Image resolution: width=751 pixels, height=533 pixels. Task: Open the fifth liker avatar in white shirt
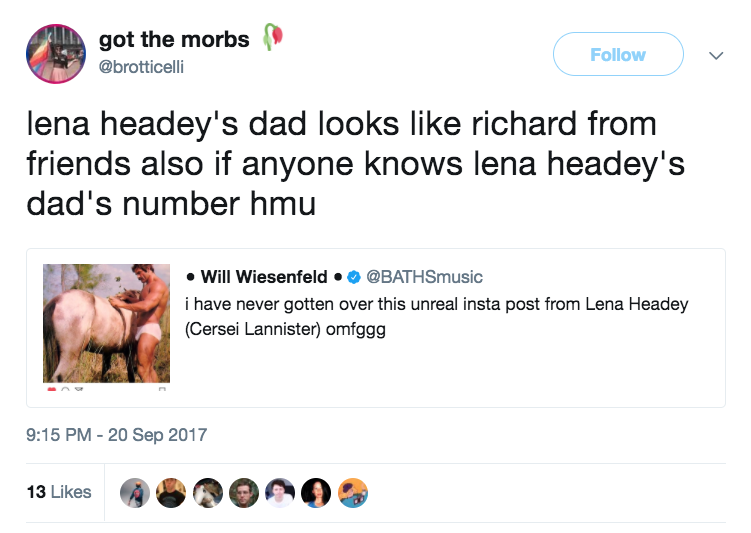[280, 492]
